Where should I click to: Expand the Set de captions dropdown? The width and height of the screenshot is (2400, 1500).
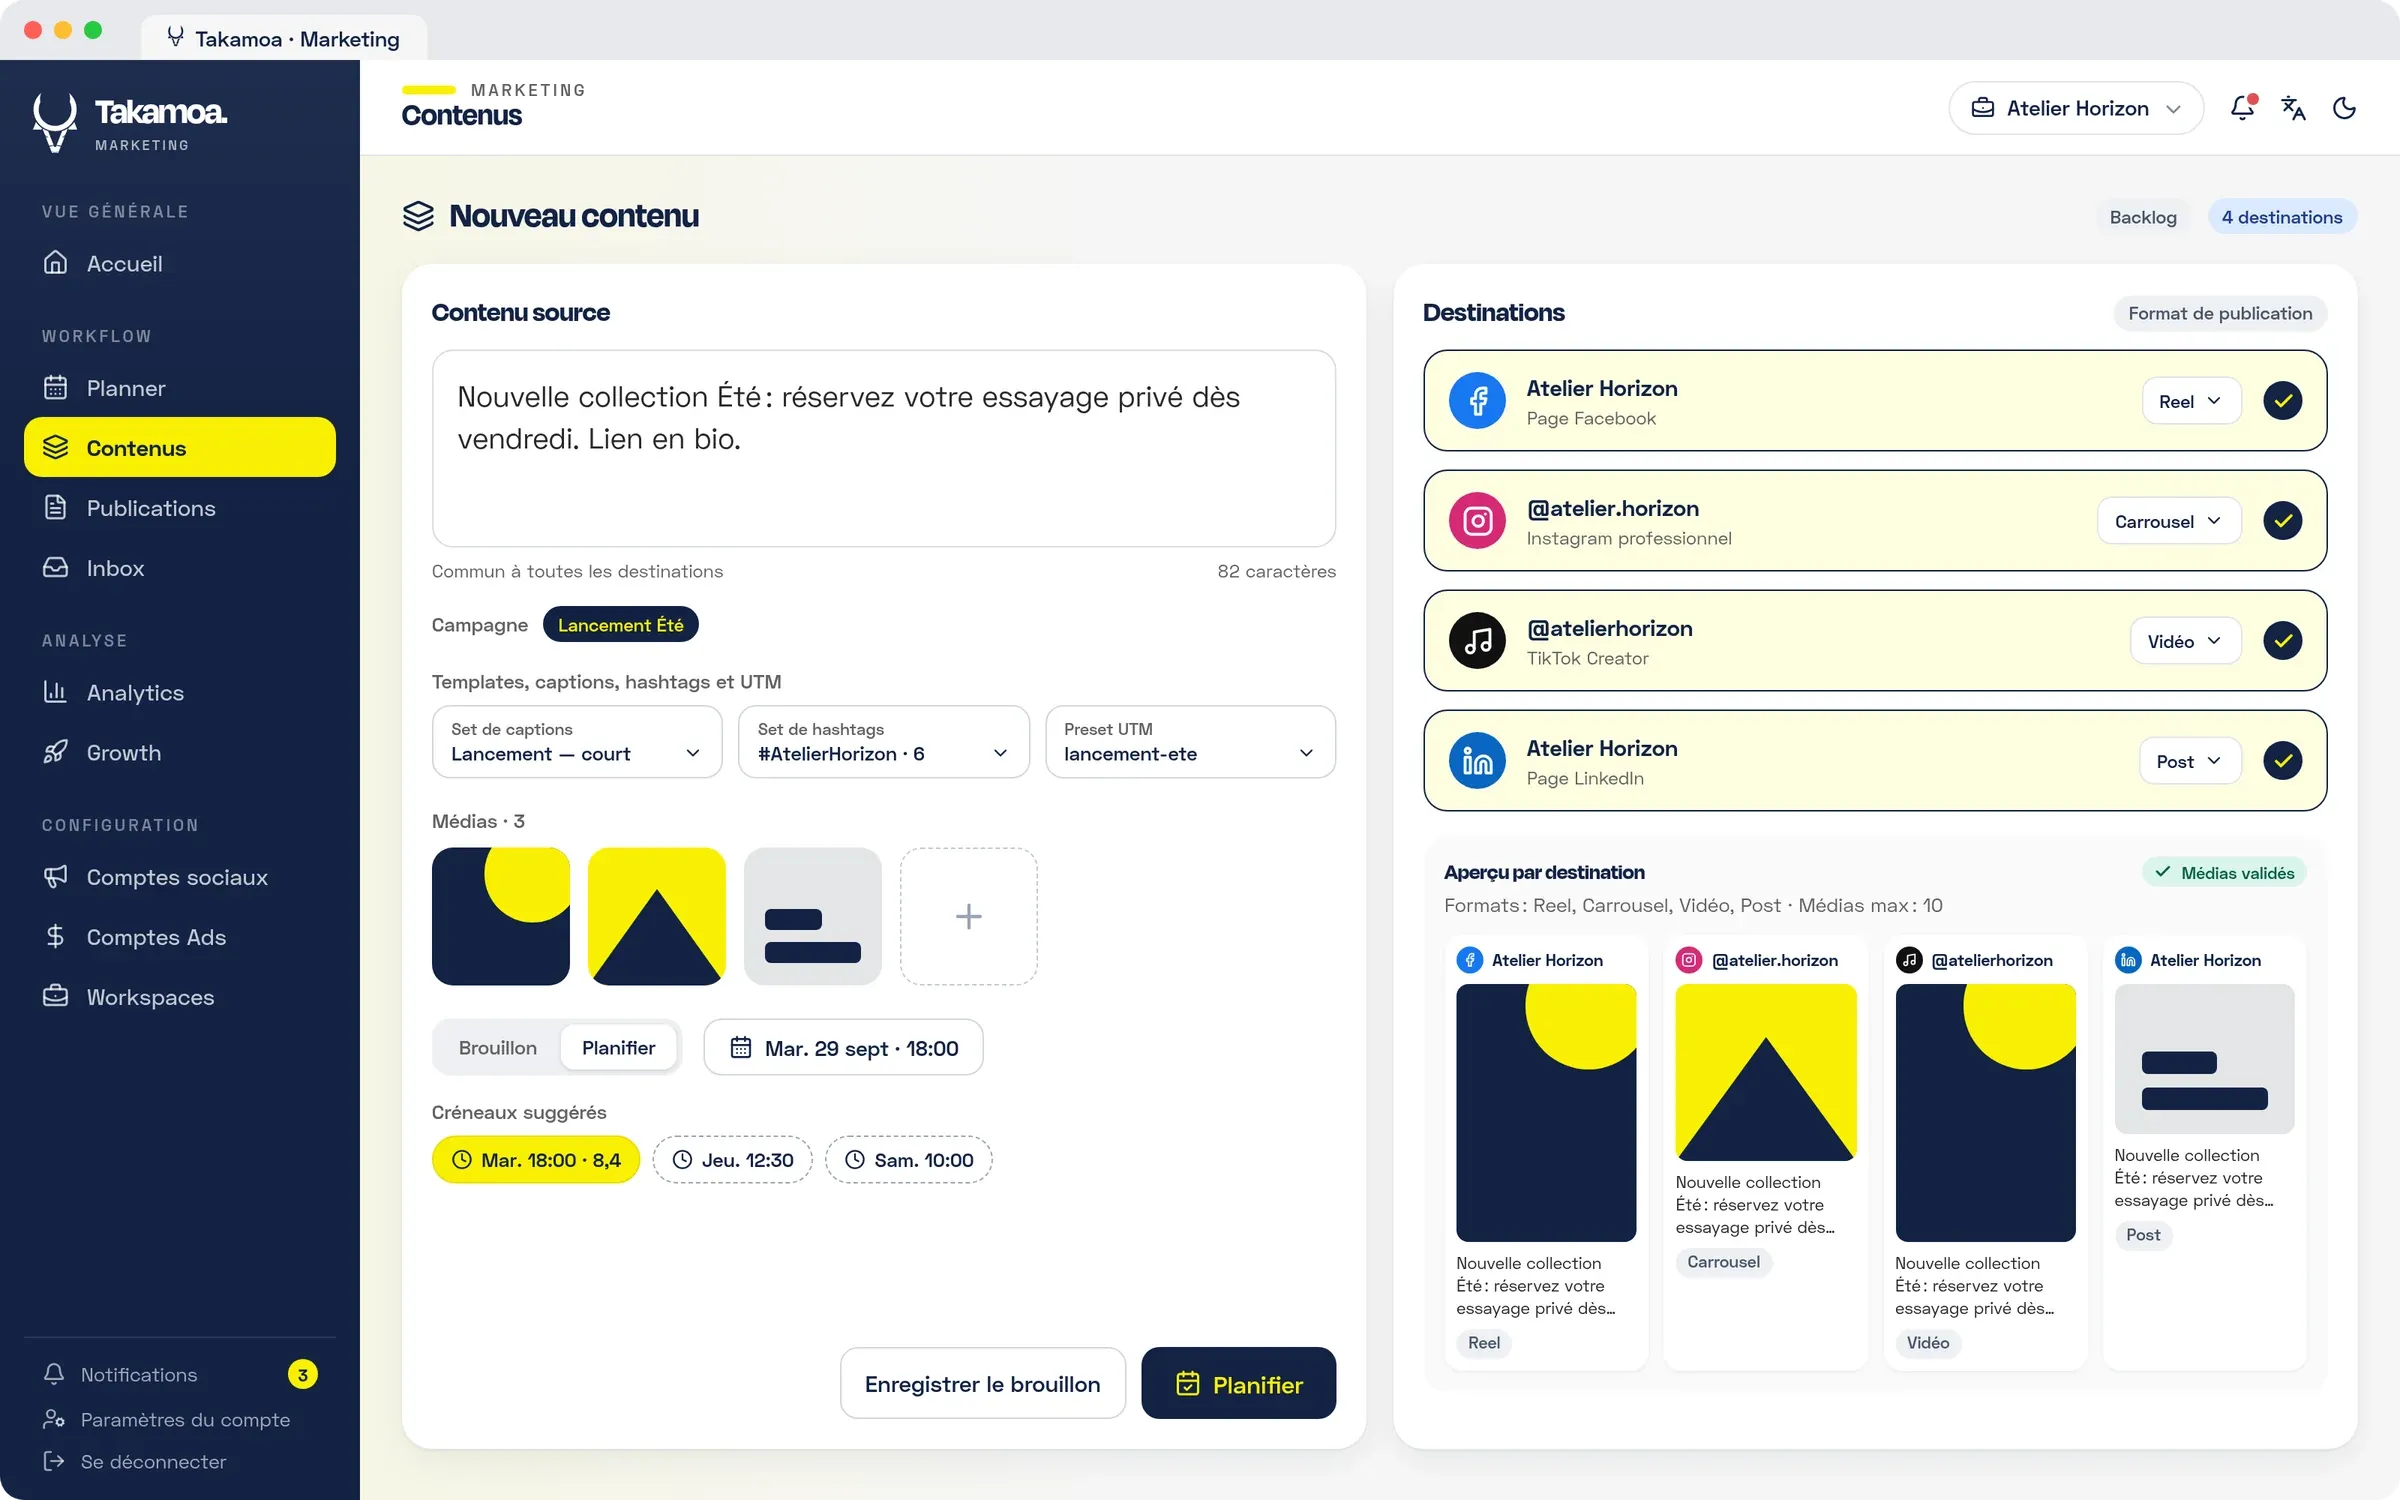[577, 741]
